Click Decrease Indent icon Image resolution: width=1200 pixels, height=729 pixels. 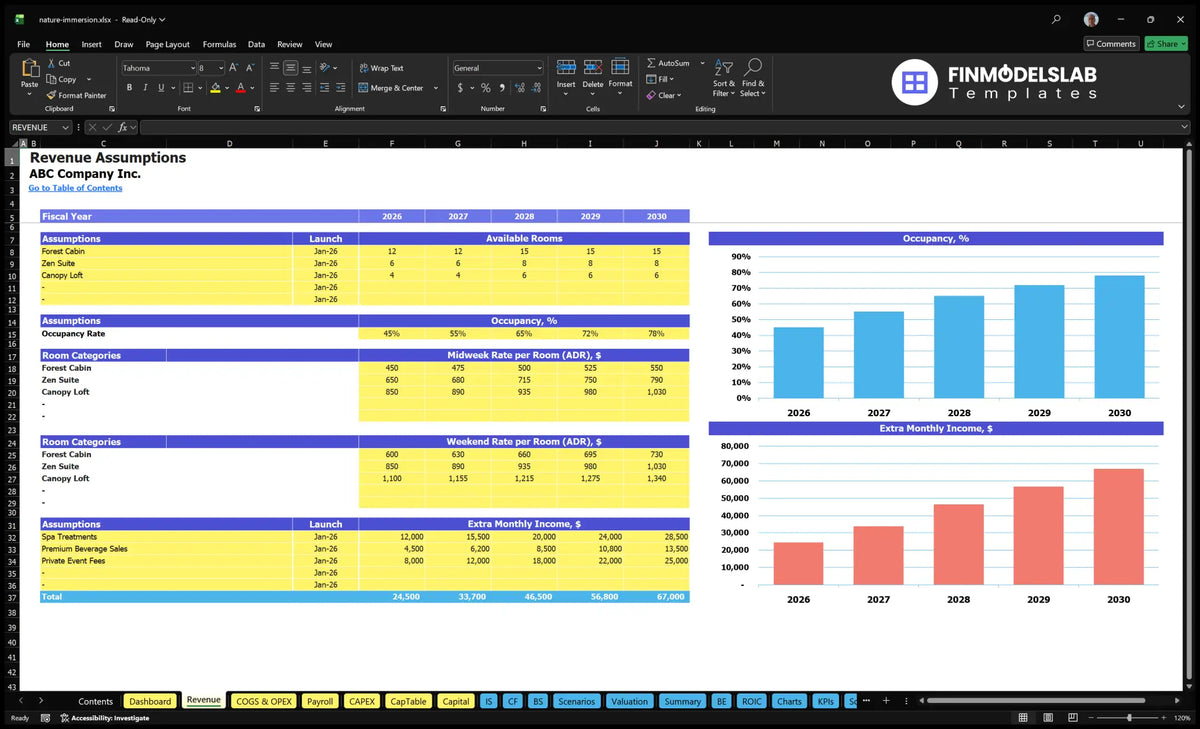point(323,88)
